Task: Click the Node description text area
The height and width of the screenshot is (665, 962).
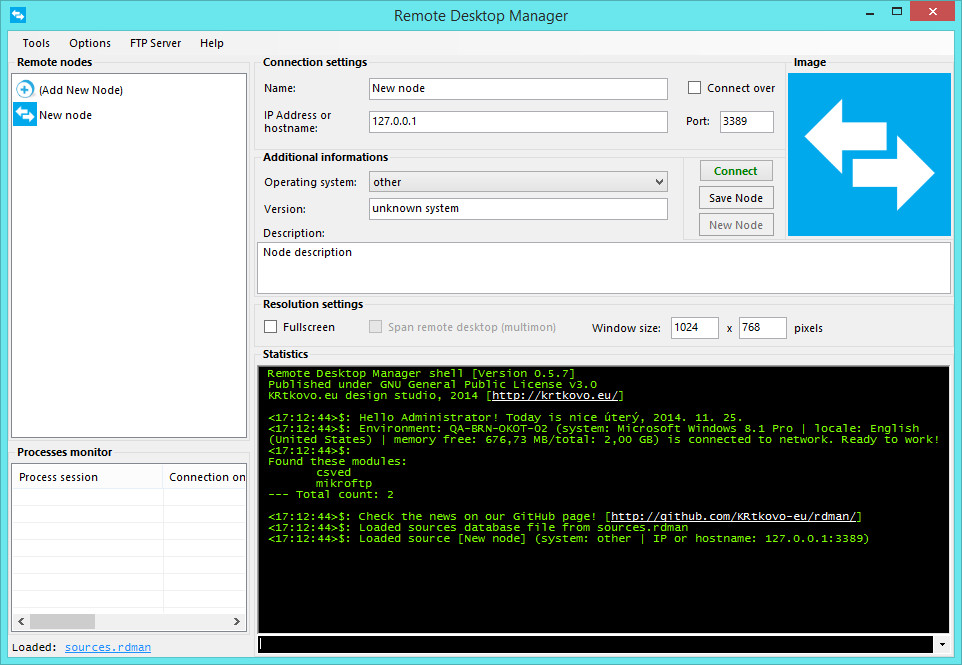Action: point(604,268)
